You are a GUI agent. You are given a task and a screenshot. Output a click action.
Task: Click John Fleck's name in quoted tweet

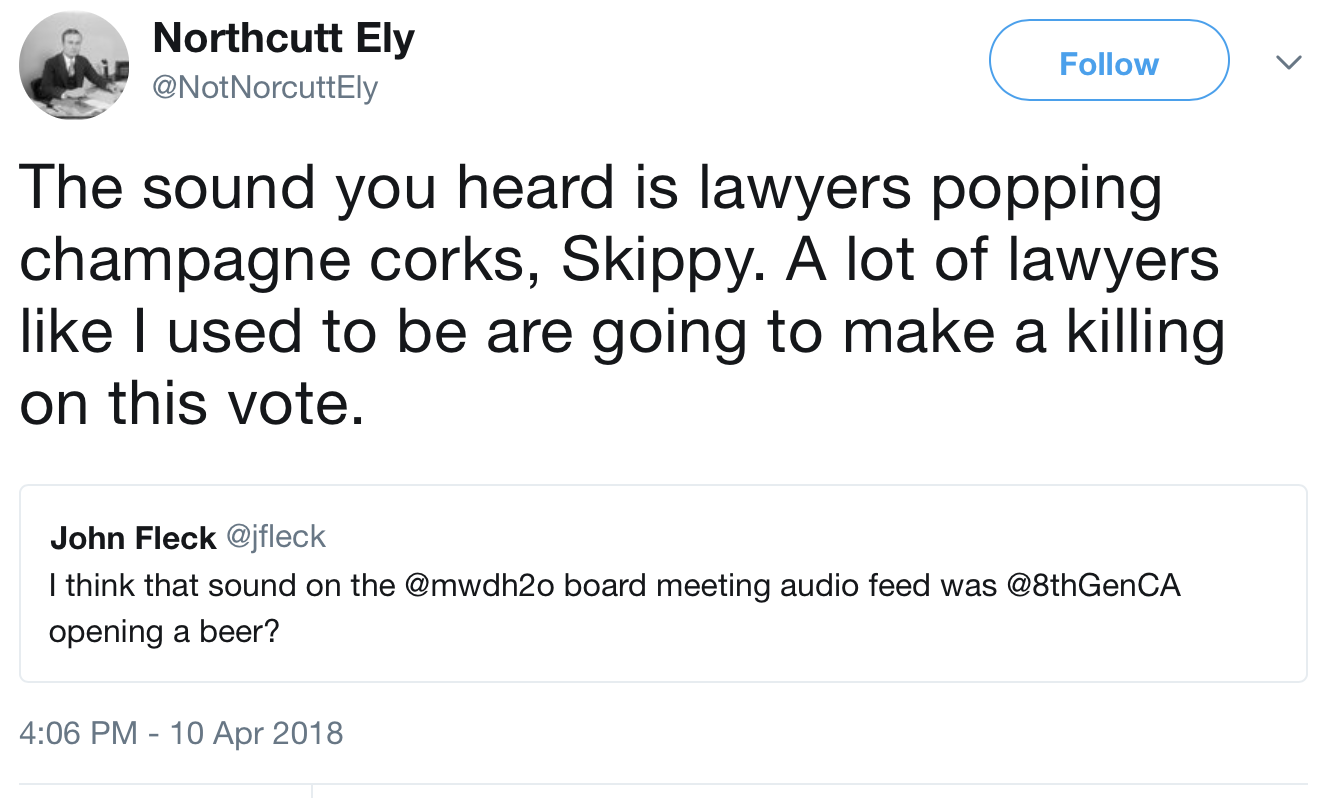[x=133, y=538]
